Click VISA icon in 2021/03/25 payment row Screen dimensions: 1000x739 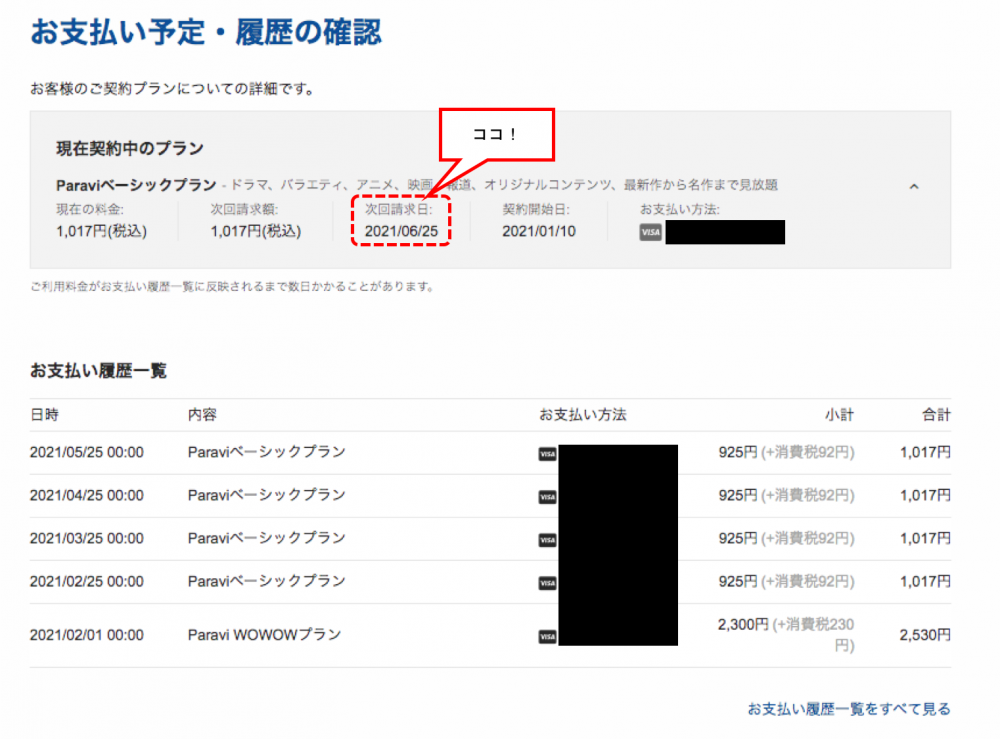pos(547,540)
